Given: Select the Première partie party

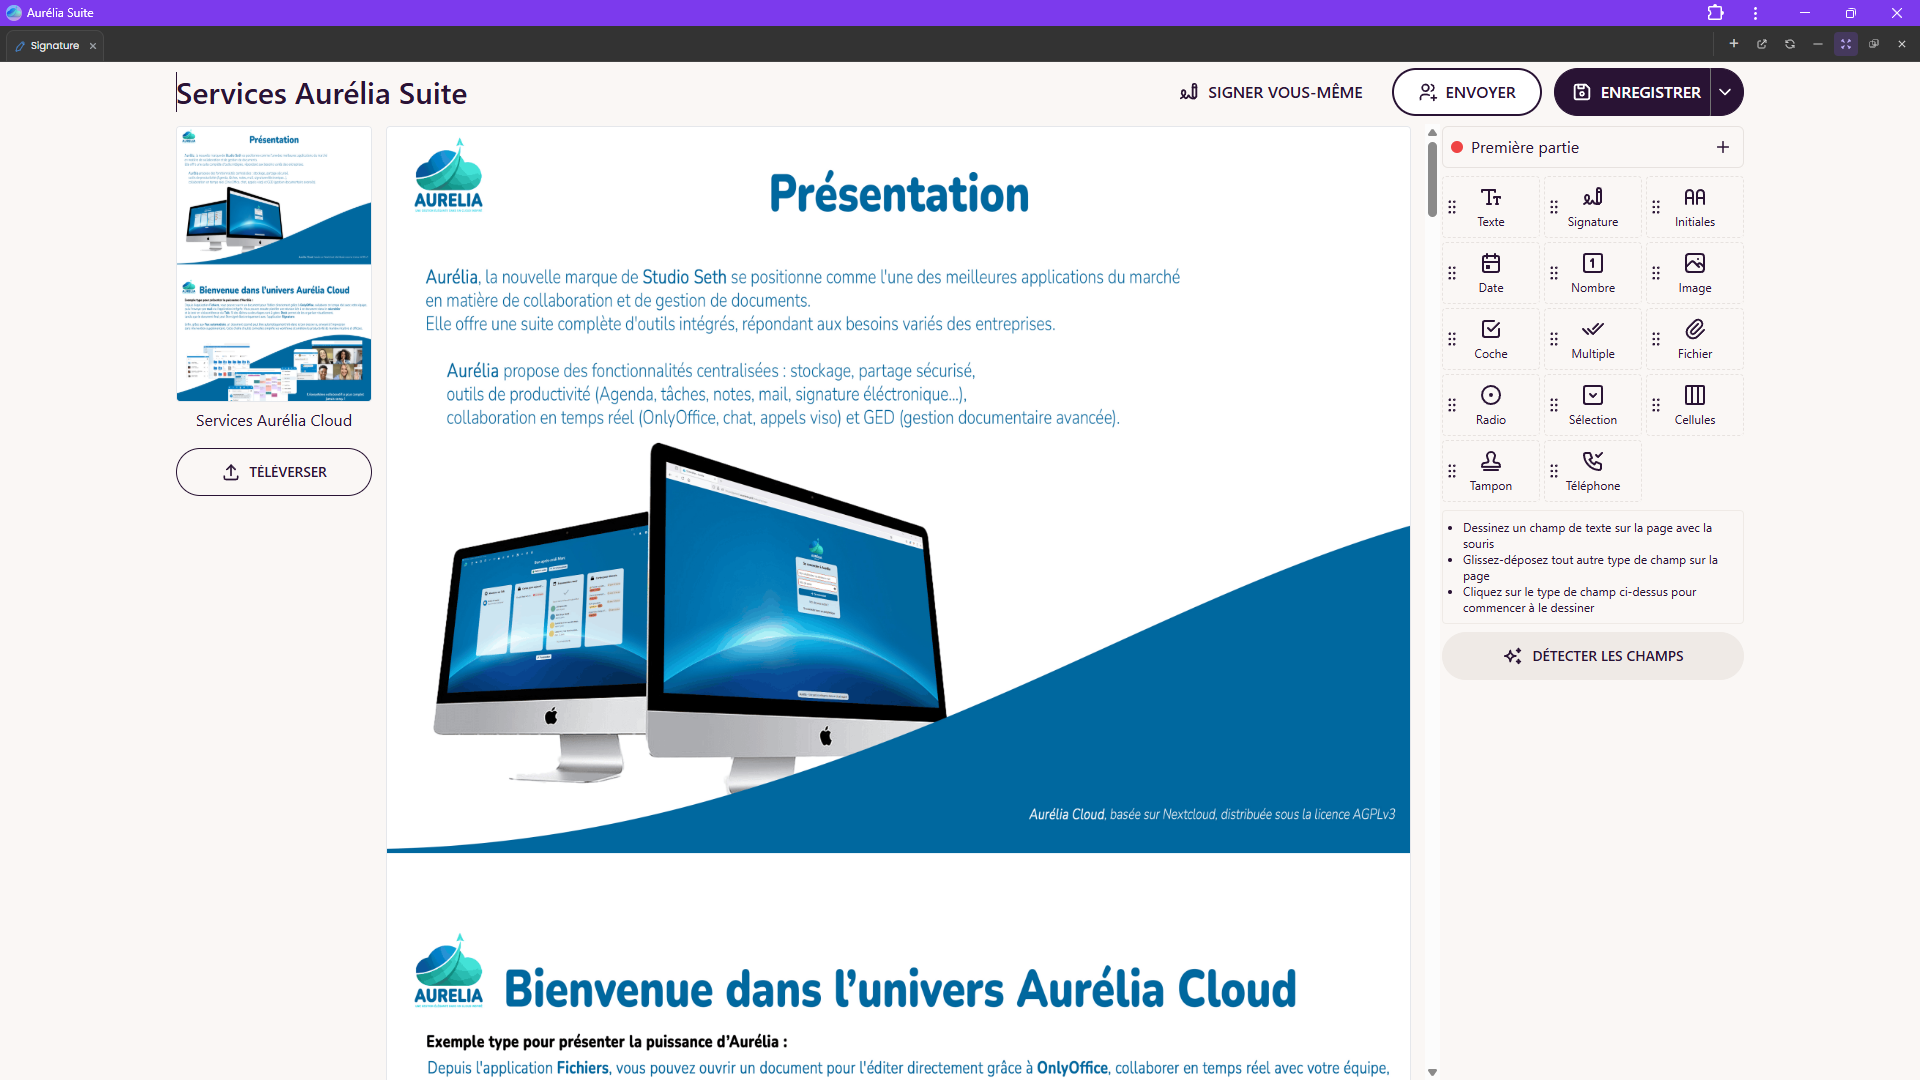Looking at the screenshot, I should (1593, 147).
